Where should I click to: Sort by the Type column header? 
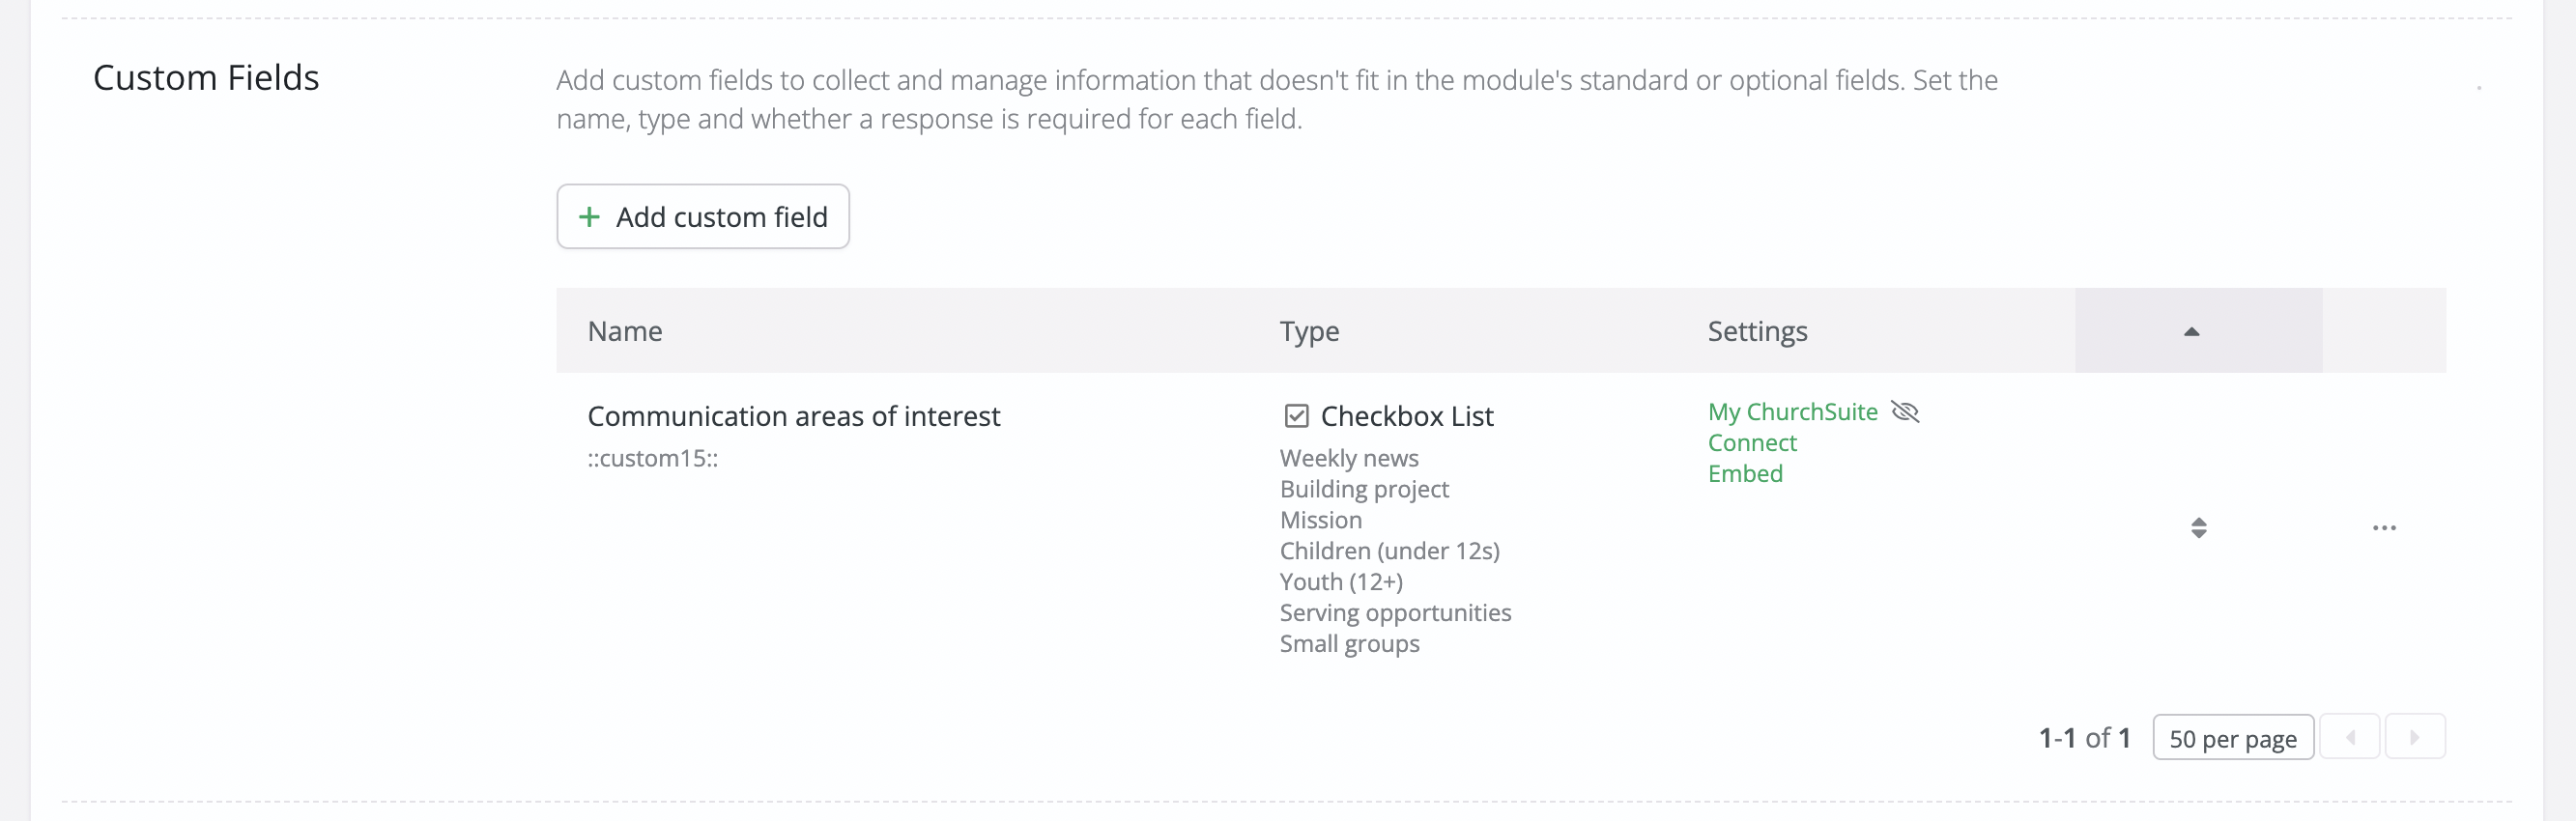coord(1309,331)
